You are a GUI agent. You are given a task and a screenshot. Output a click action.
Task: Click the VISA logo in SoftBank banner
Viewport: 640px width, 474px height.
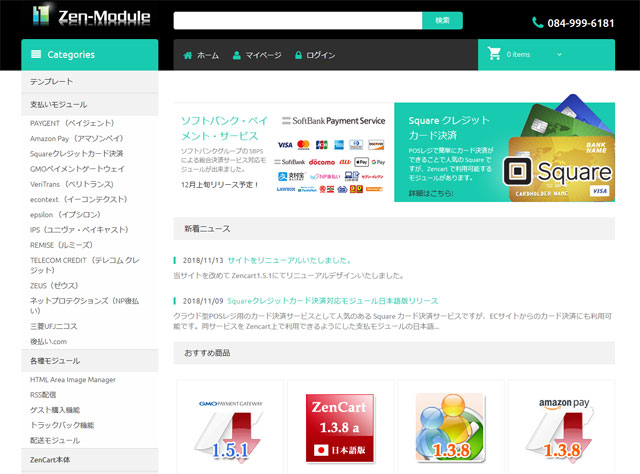285,145
